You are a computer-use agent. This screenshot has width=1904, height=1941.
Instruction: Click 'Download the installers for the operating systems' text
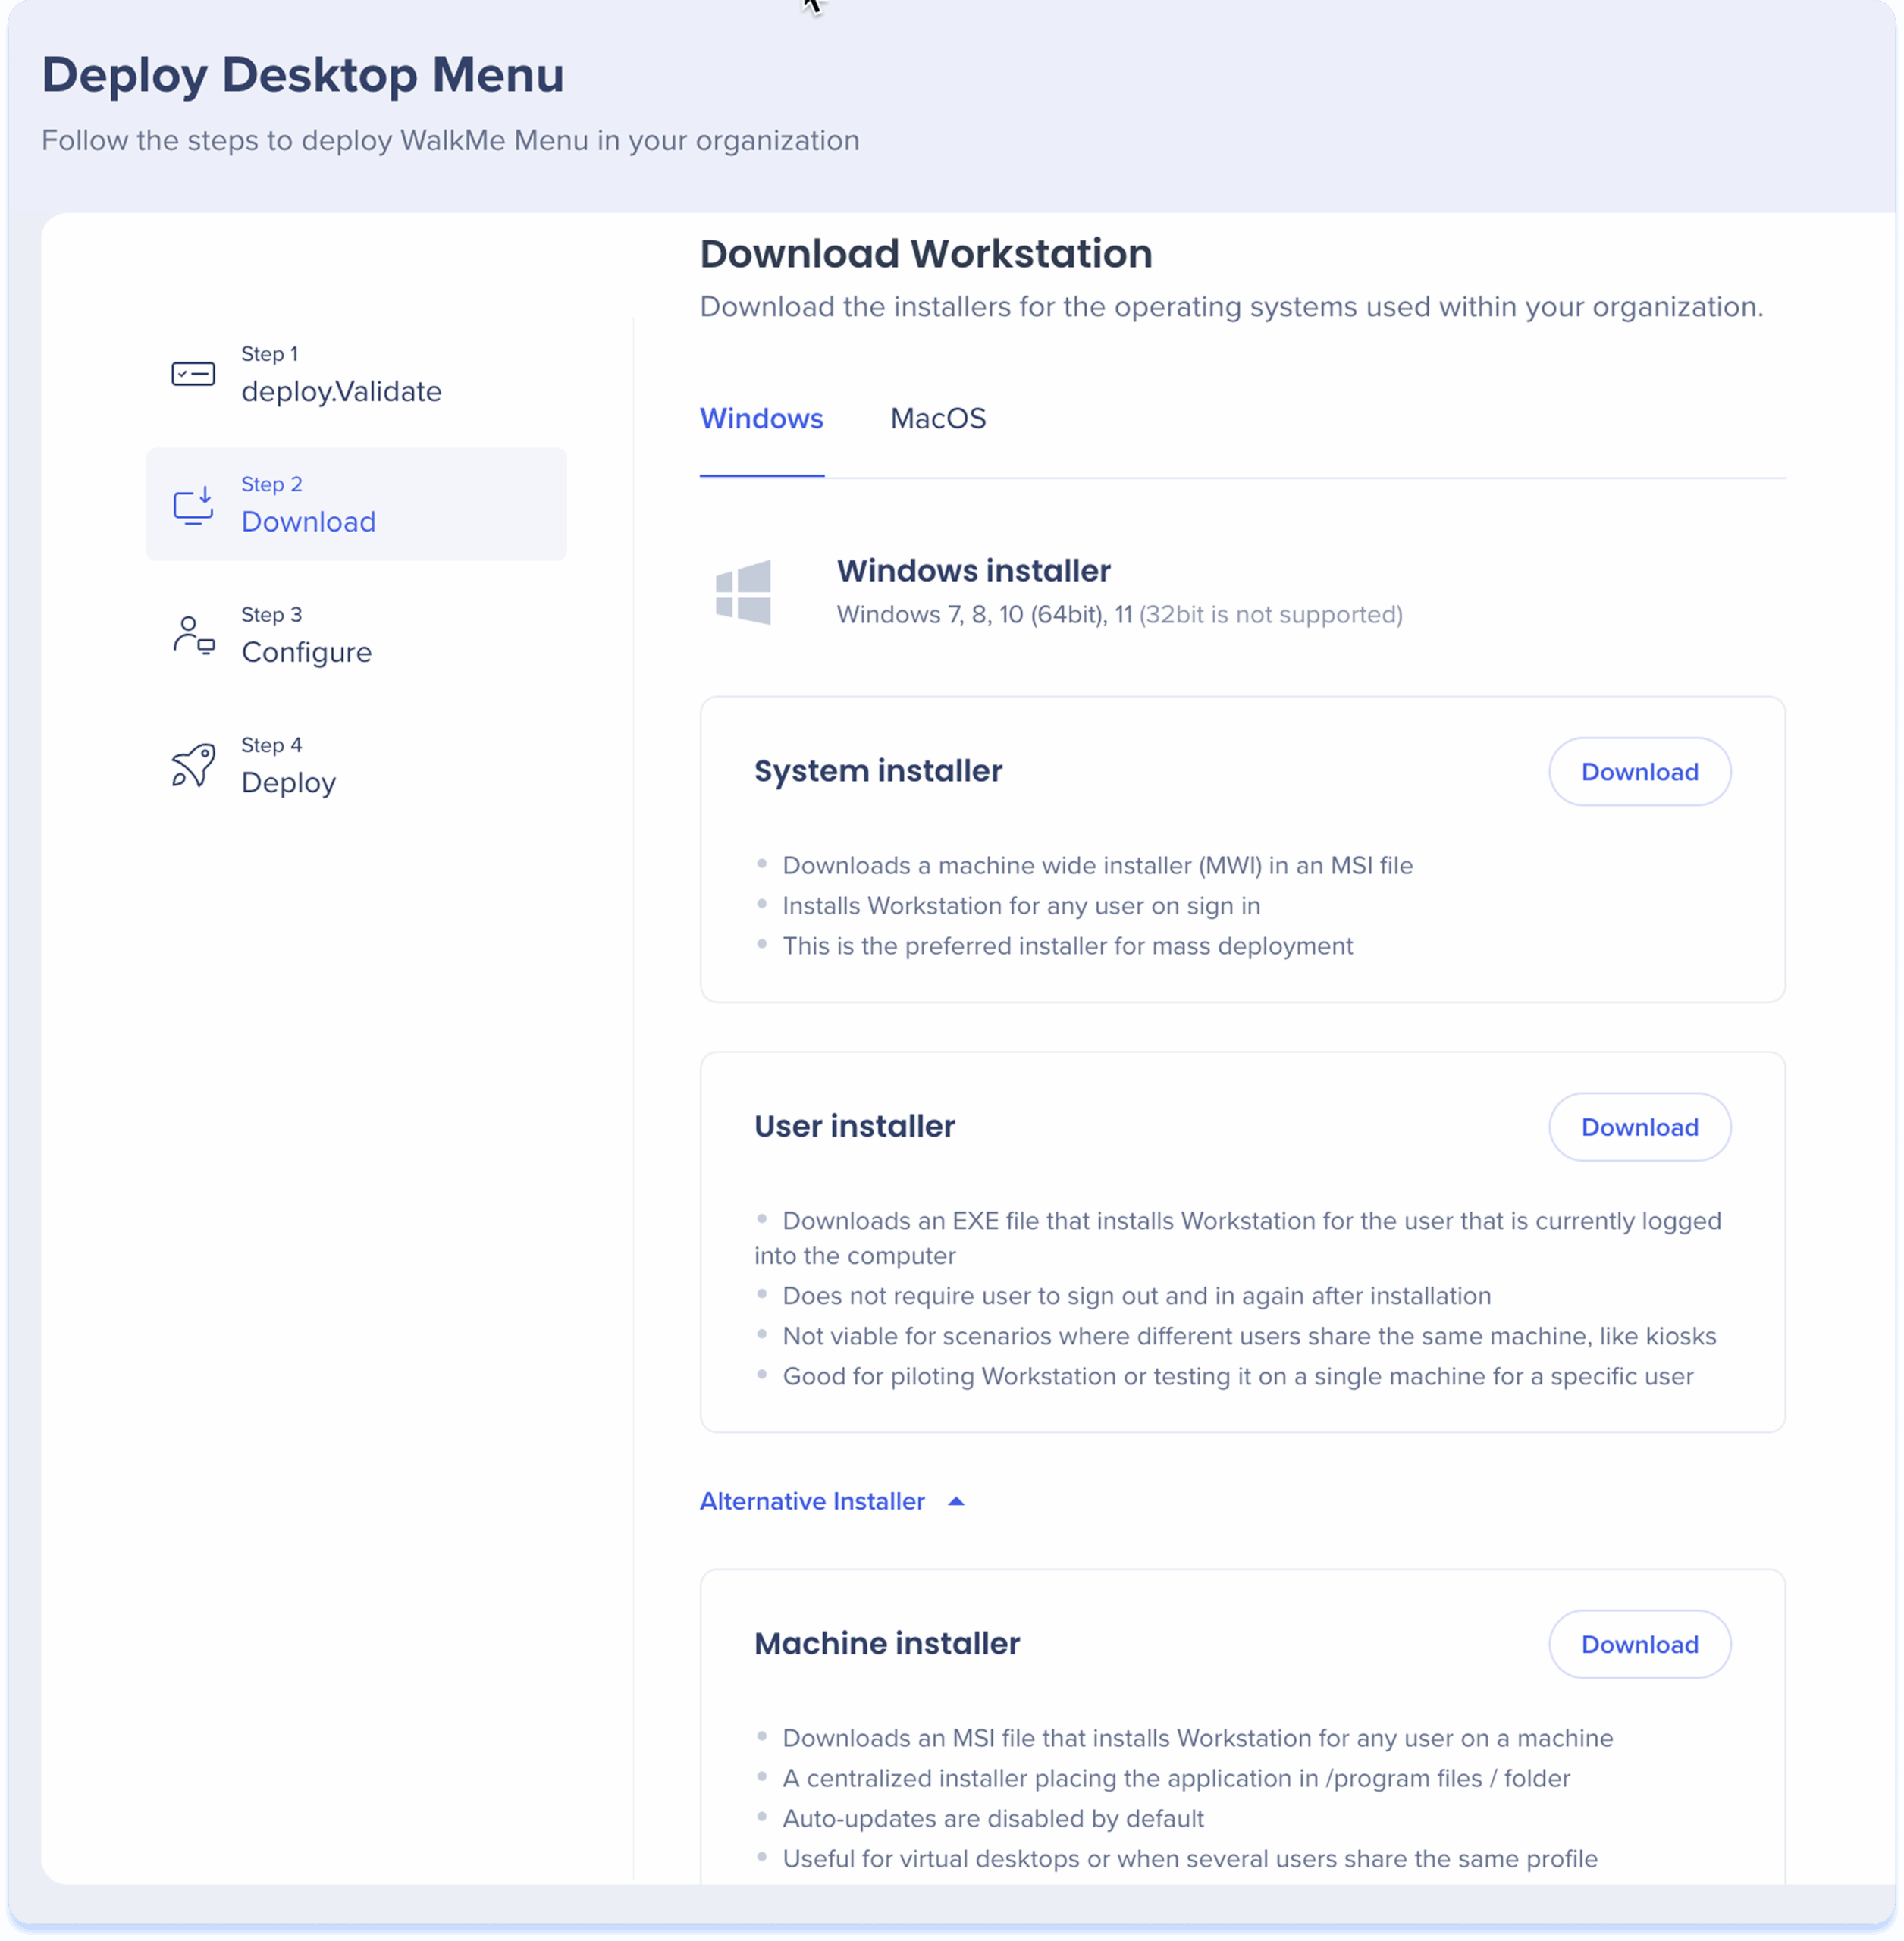point(1231,307)
